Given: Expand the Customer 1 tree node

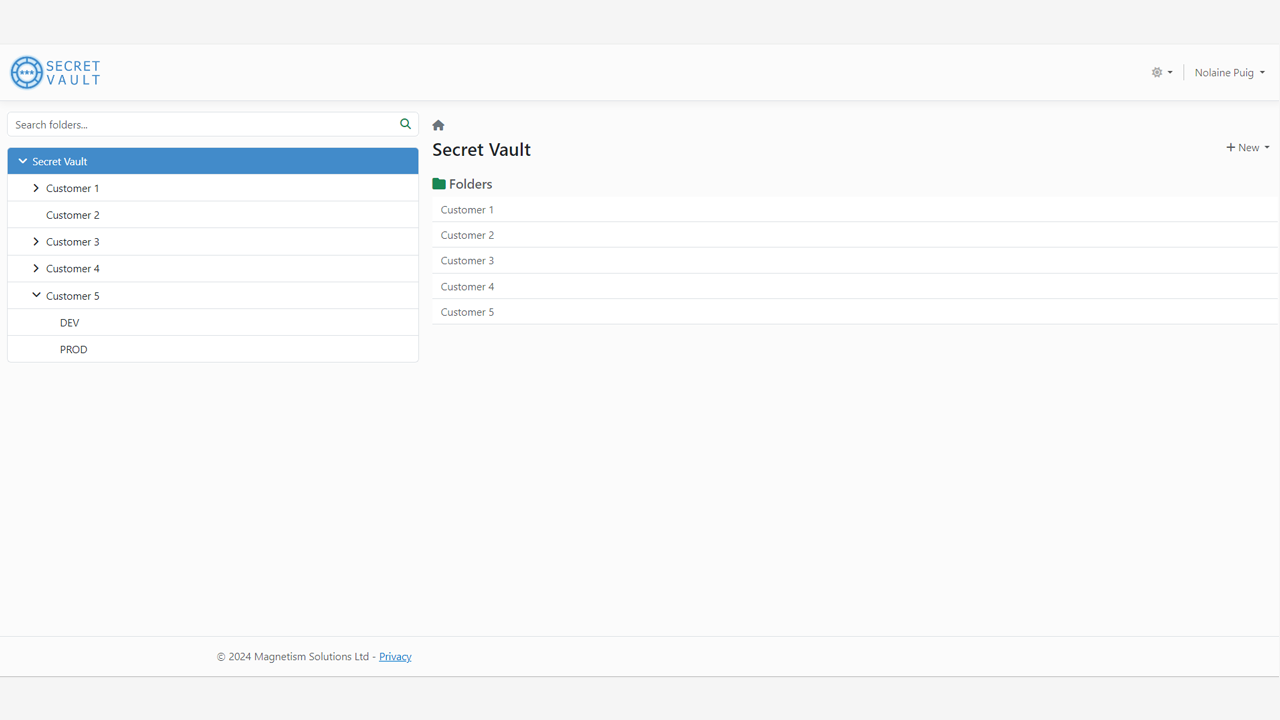Looking at the screenshot, I should coord(36,188).
